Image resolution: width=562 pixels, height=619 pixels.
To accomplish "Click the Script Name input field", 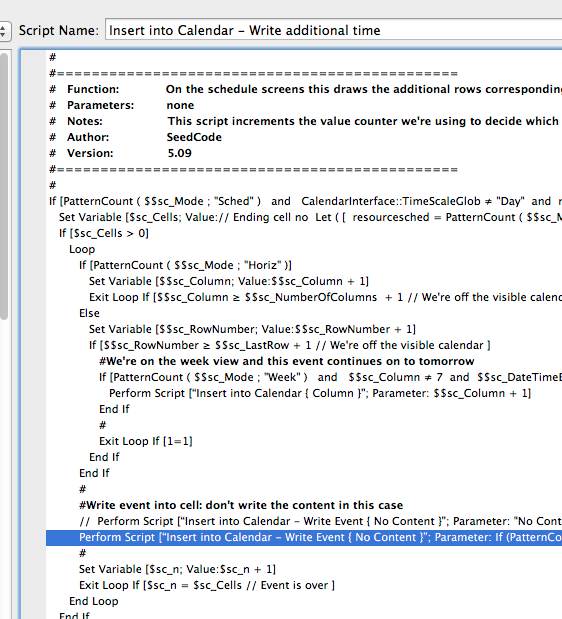I will click(x=333, y=30).
